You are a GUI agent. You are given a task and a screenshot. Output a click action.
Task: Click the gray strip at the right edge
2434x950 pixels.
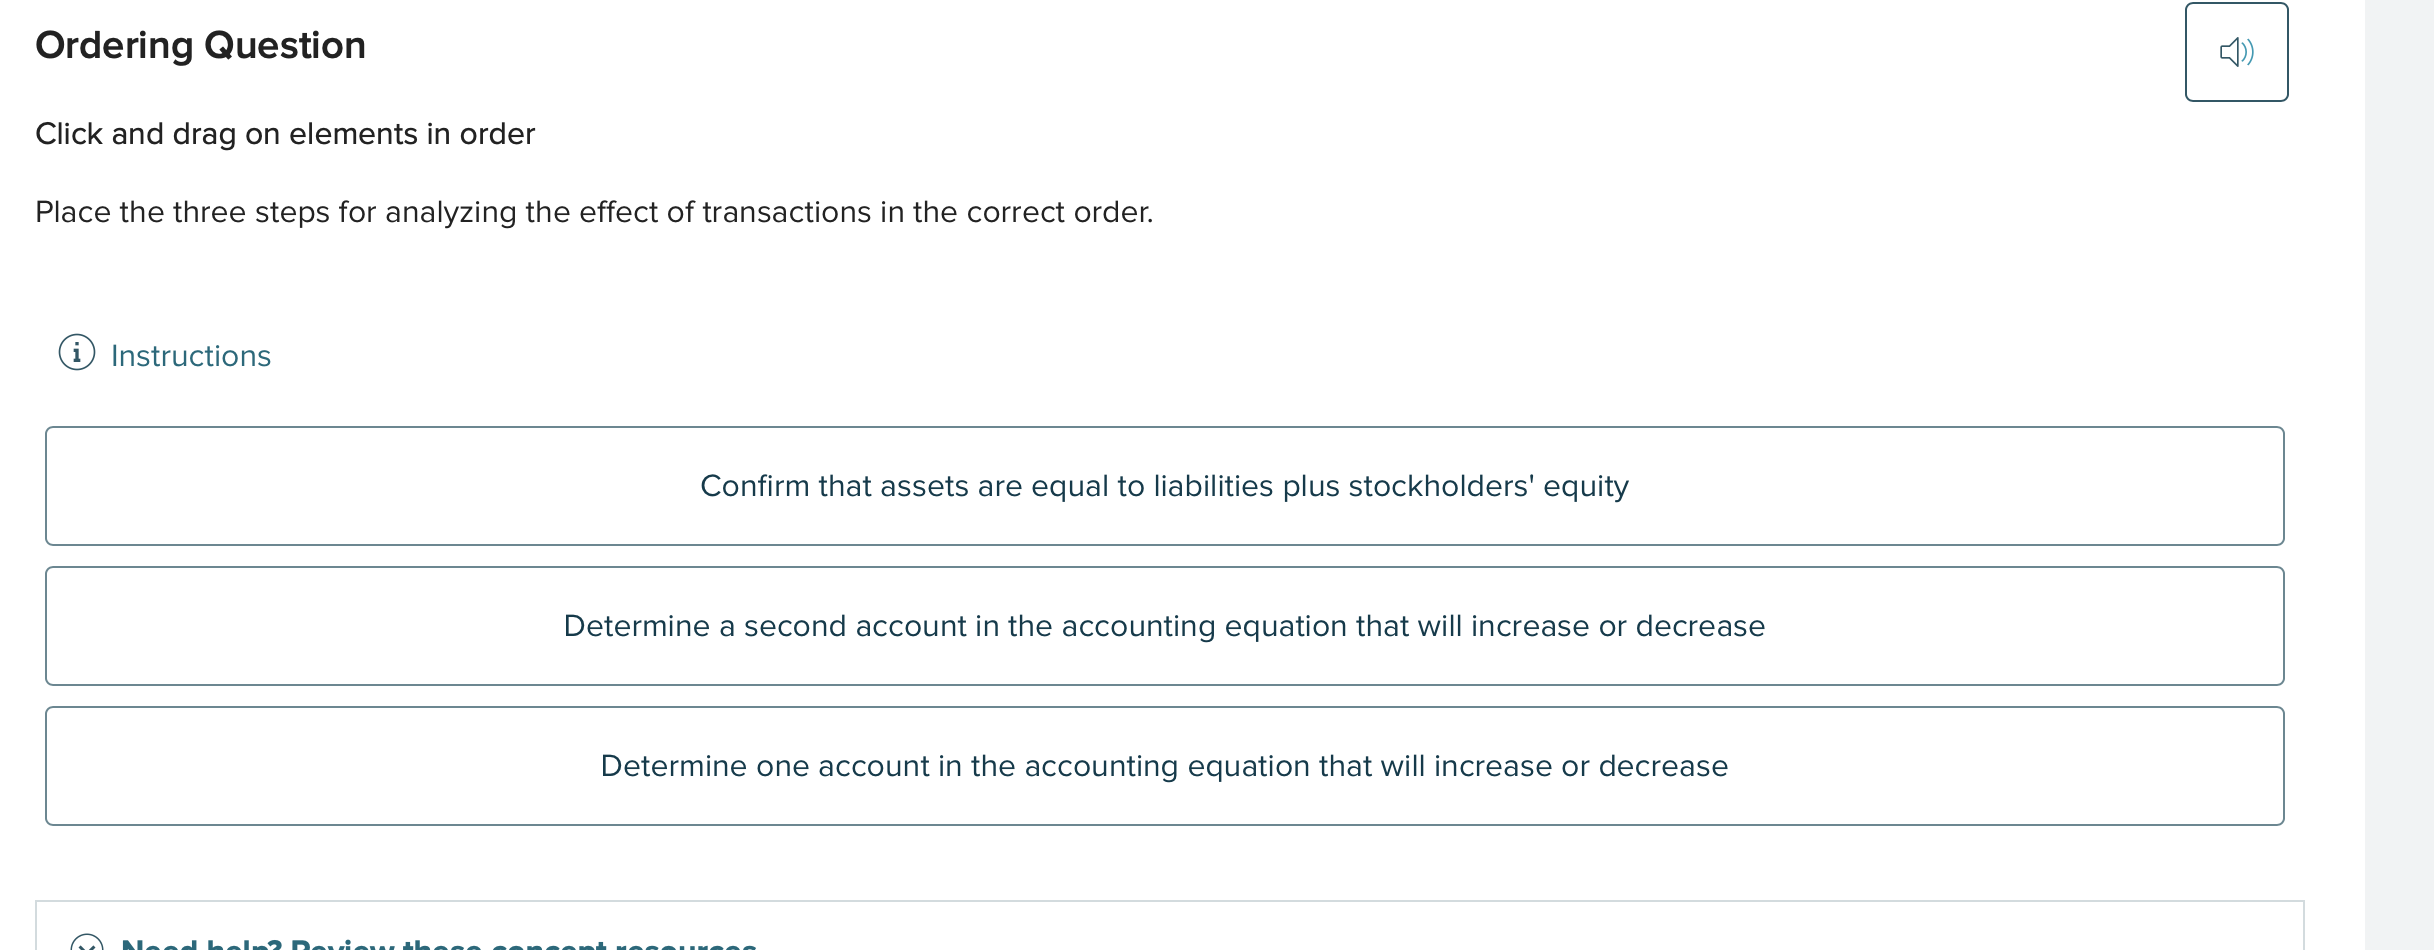pyautogui.click(x=2398, y=475)
